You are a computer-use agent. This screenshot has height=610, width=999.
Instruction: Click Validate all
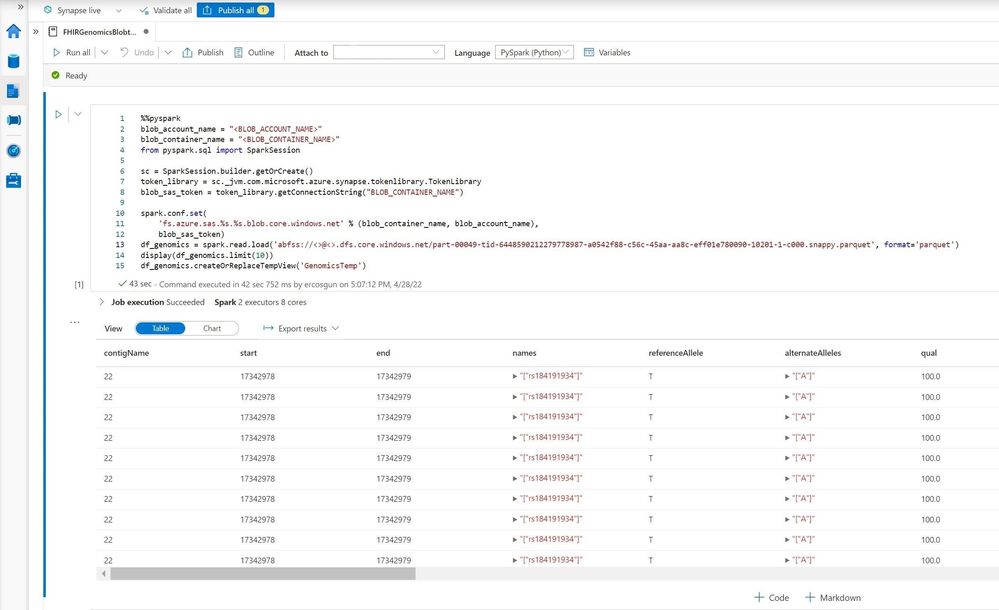click(166, 10)
